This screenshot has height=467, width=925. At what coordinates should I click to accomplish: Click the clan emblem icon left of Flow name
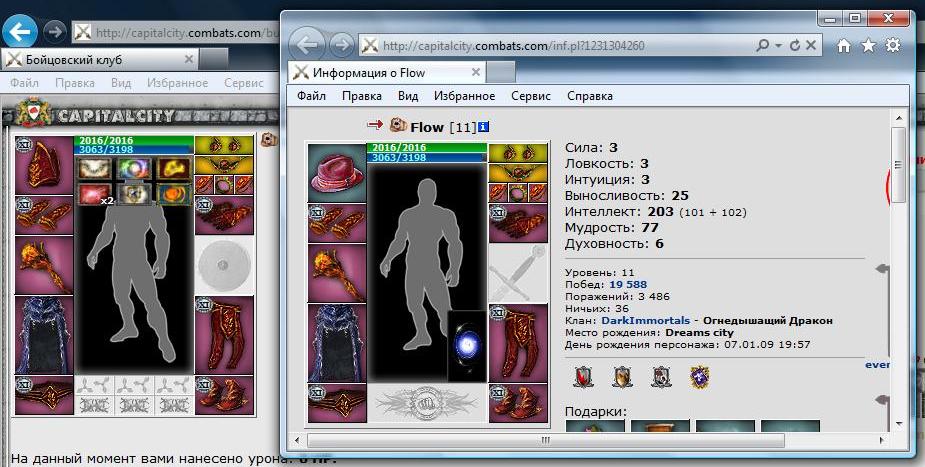(x=398, y=125)
